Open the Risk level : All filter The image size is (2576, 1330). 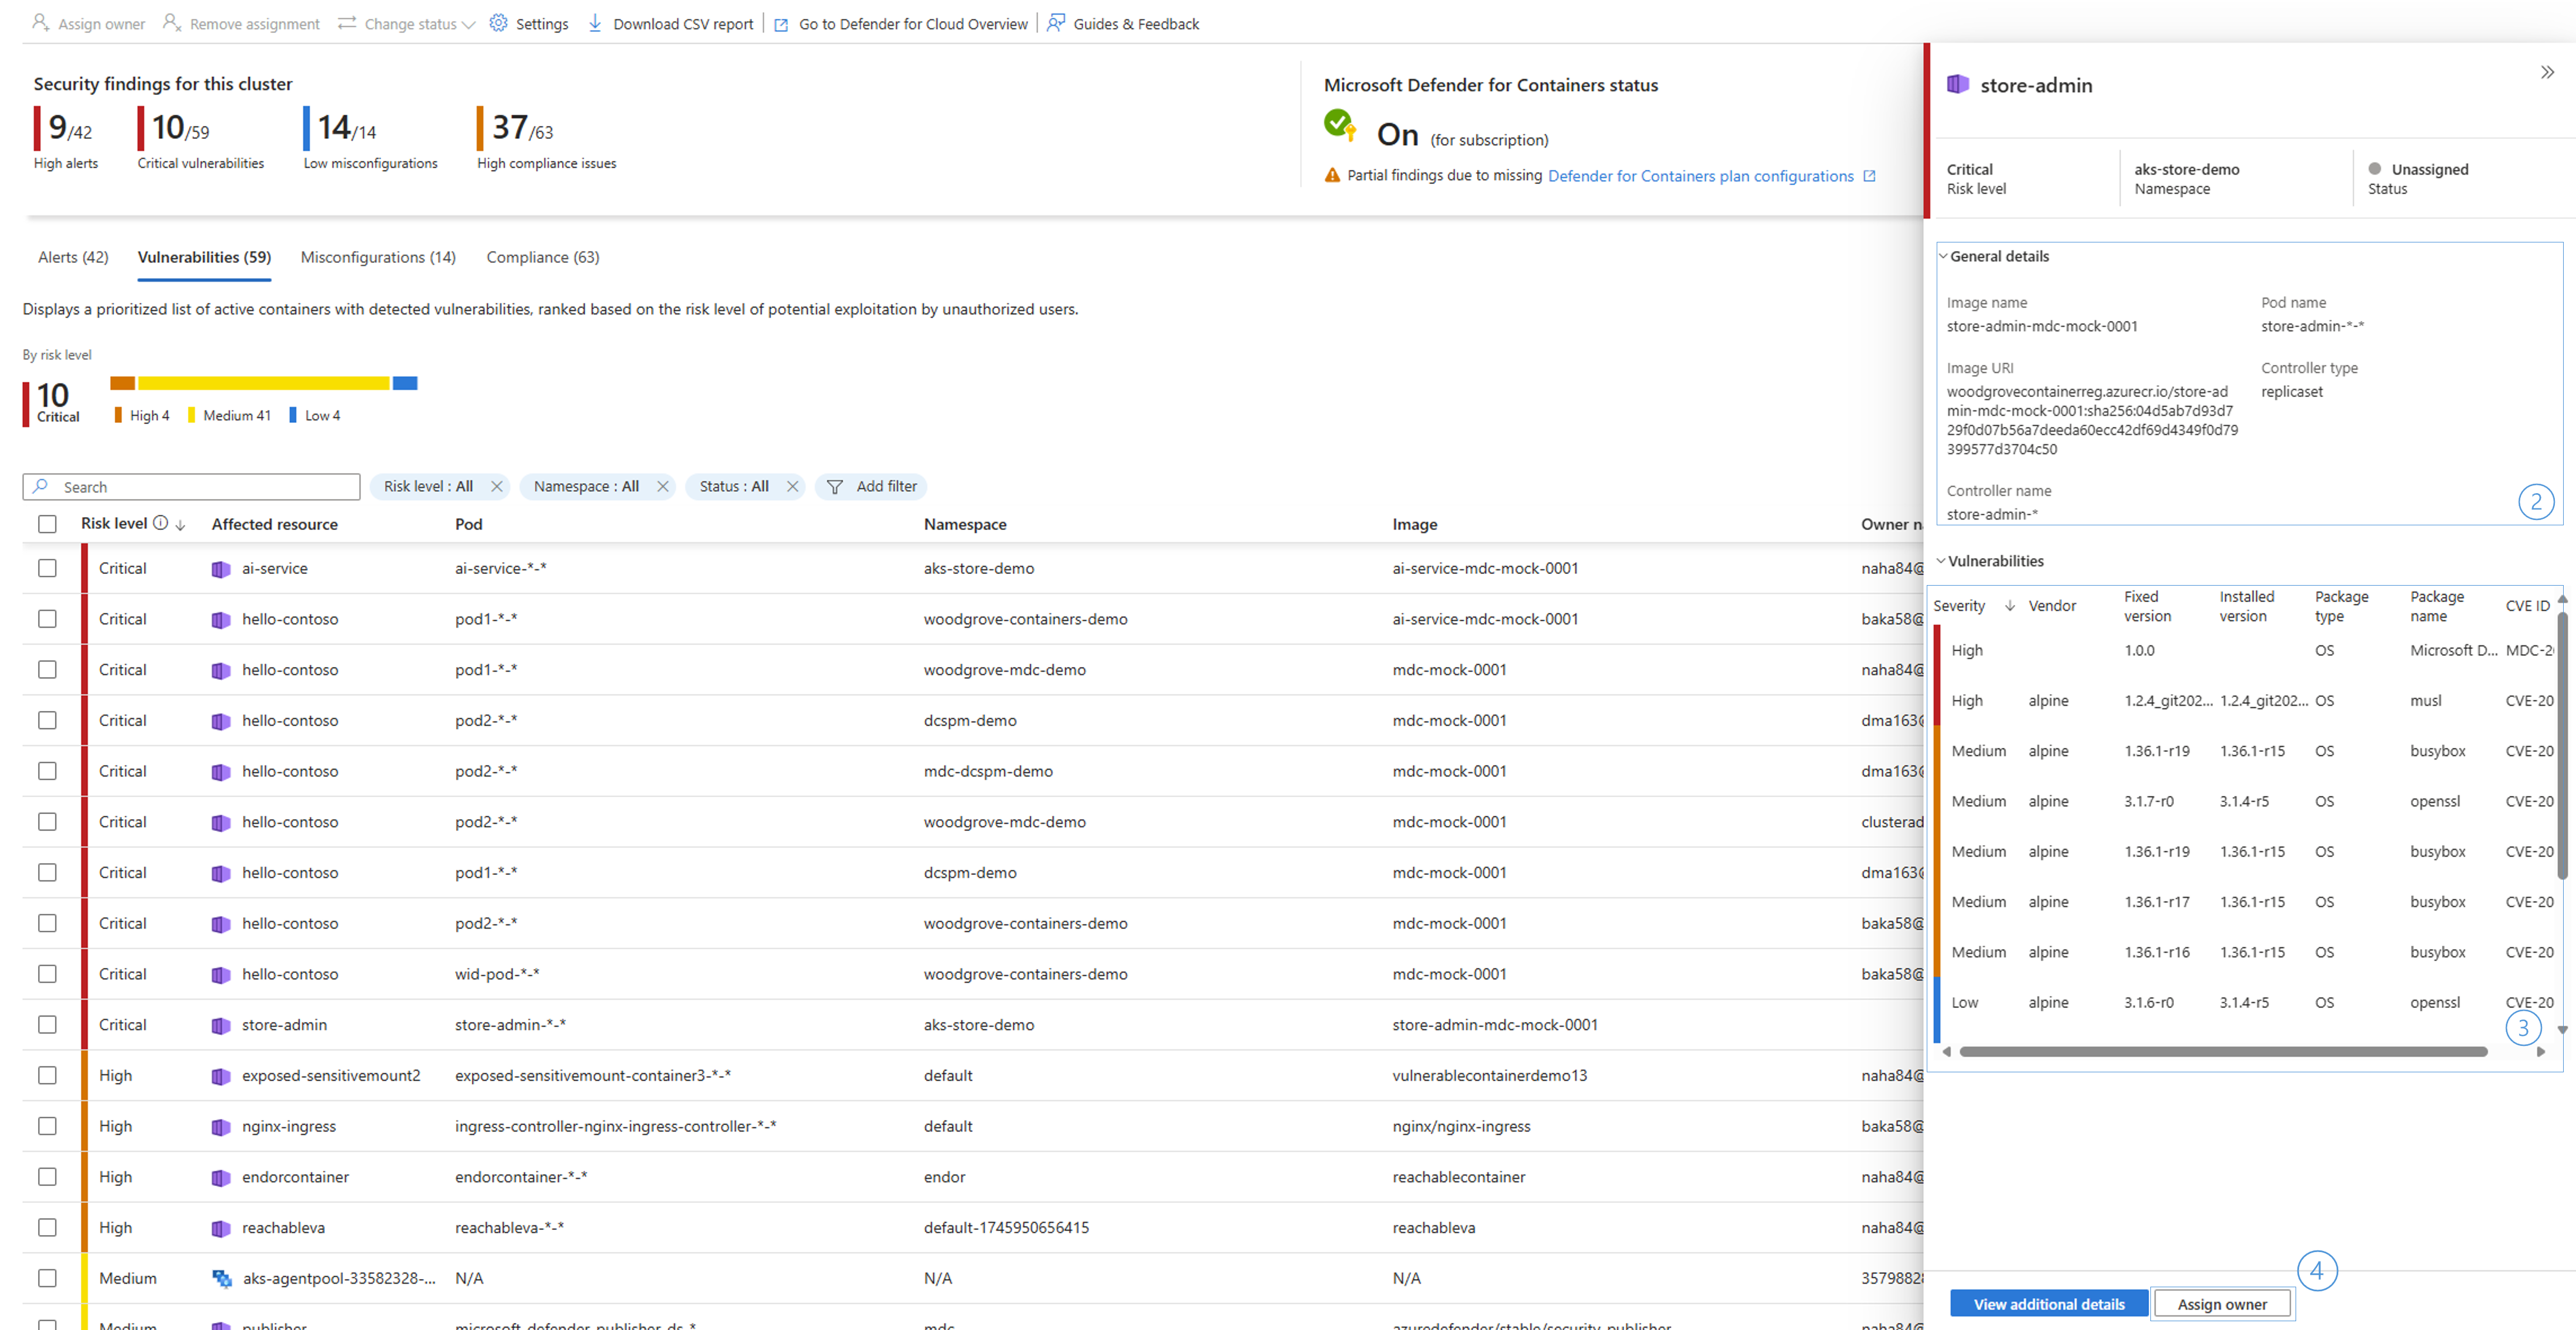click(x=428, y=486)
